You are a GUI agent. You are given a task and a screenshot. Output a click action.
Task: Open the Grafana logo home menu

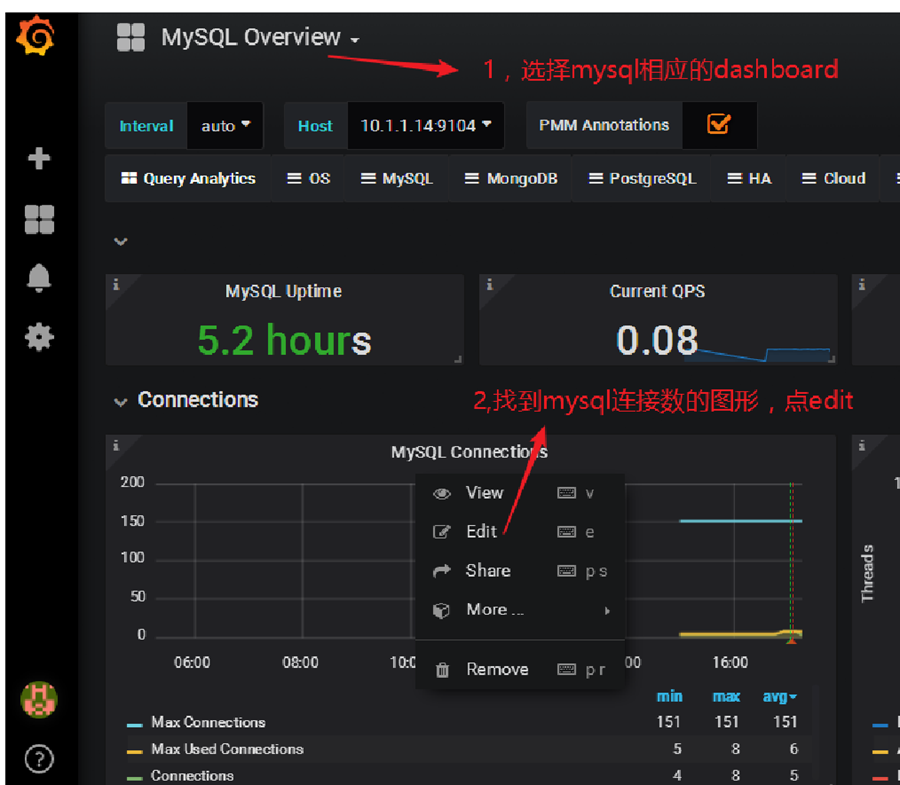pos(36,36)
